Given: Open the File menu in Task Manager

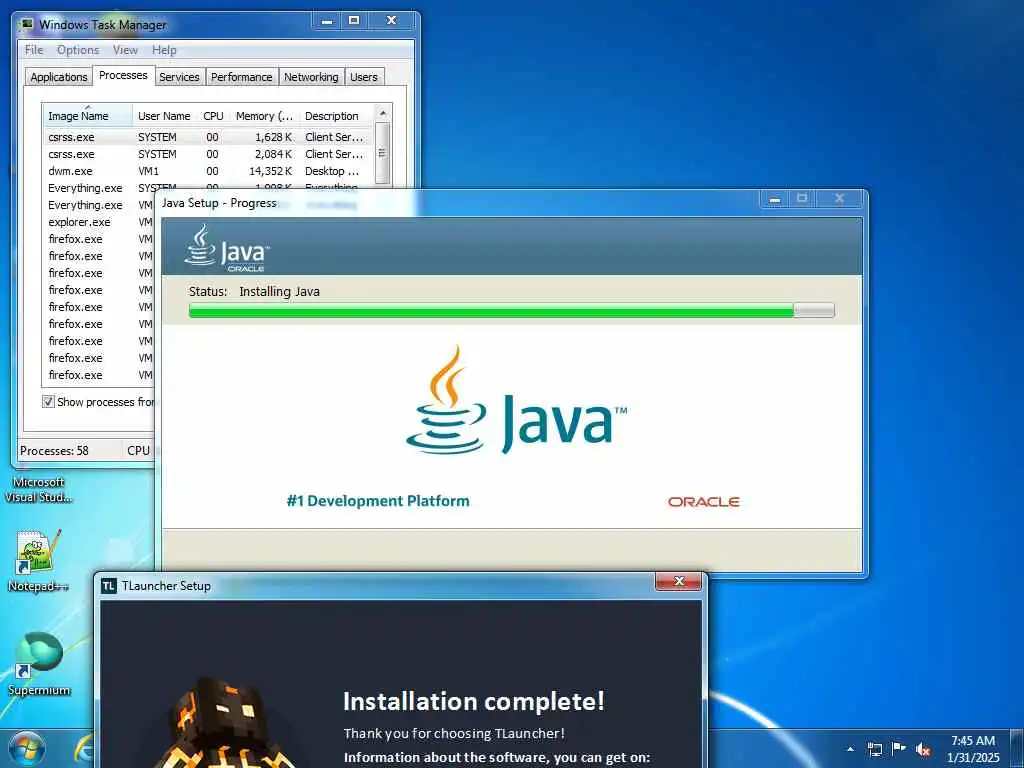Looking at the screenshot, I should 34,50.
